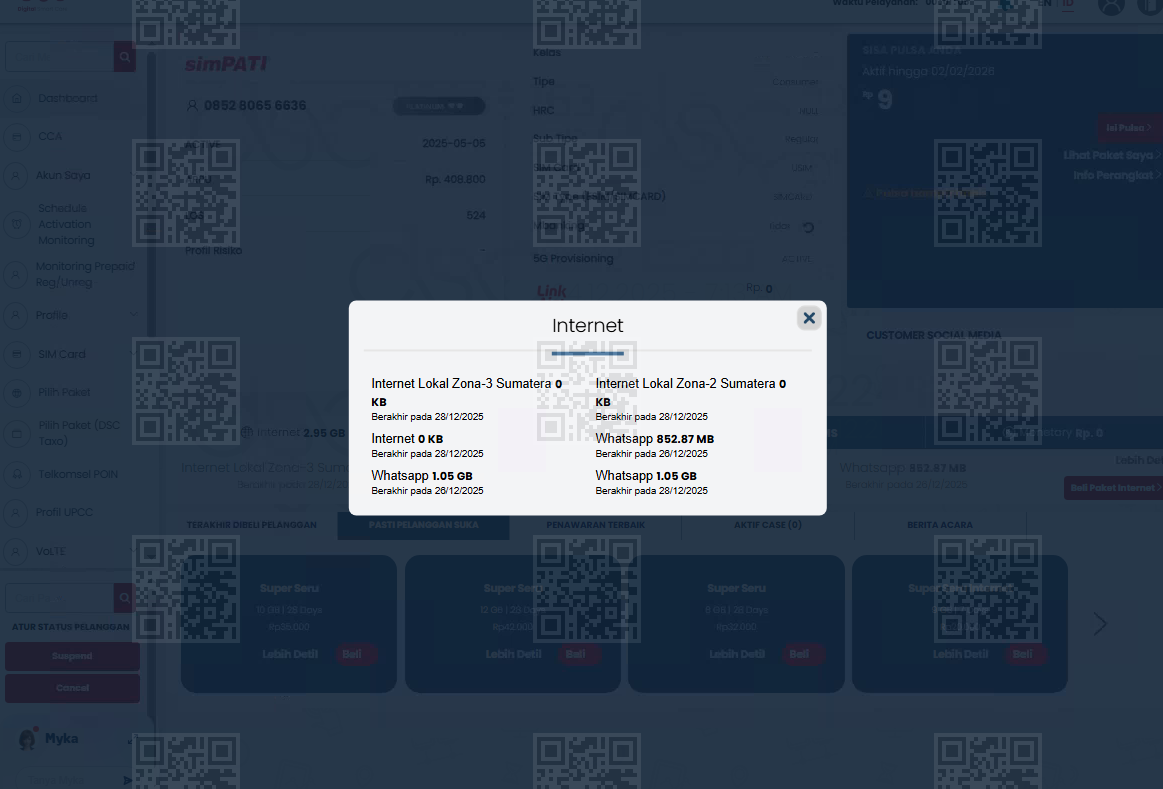Open the user profile avatar in header
Image resolution: width=1163 pixels, height=789 pixels.
[1111, 6]
